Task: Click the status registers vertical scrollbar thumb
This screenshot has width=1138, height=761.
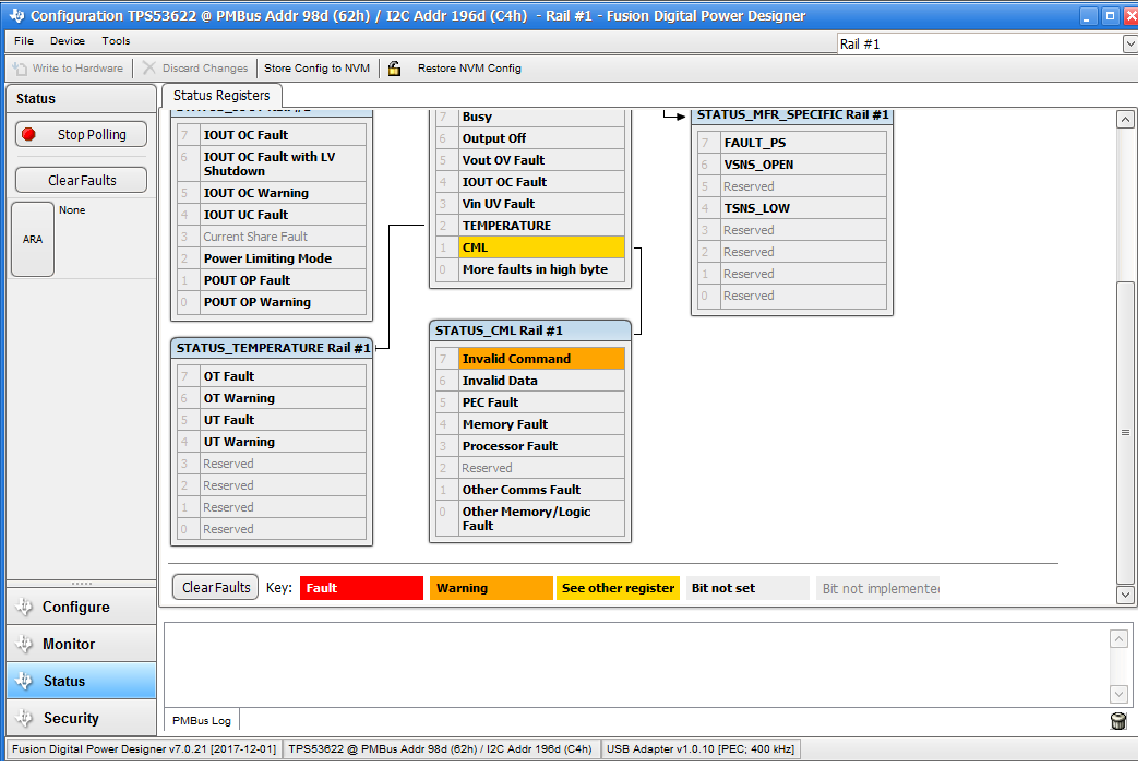Action: coord(1125,432)
